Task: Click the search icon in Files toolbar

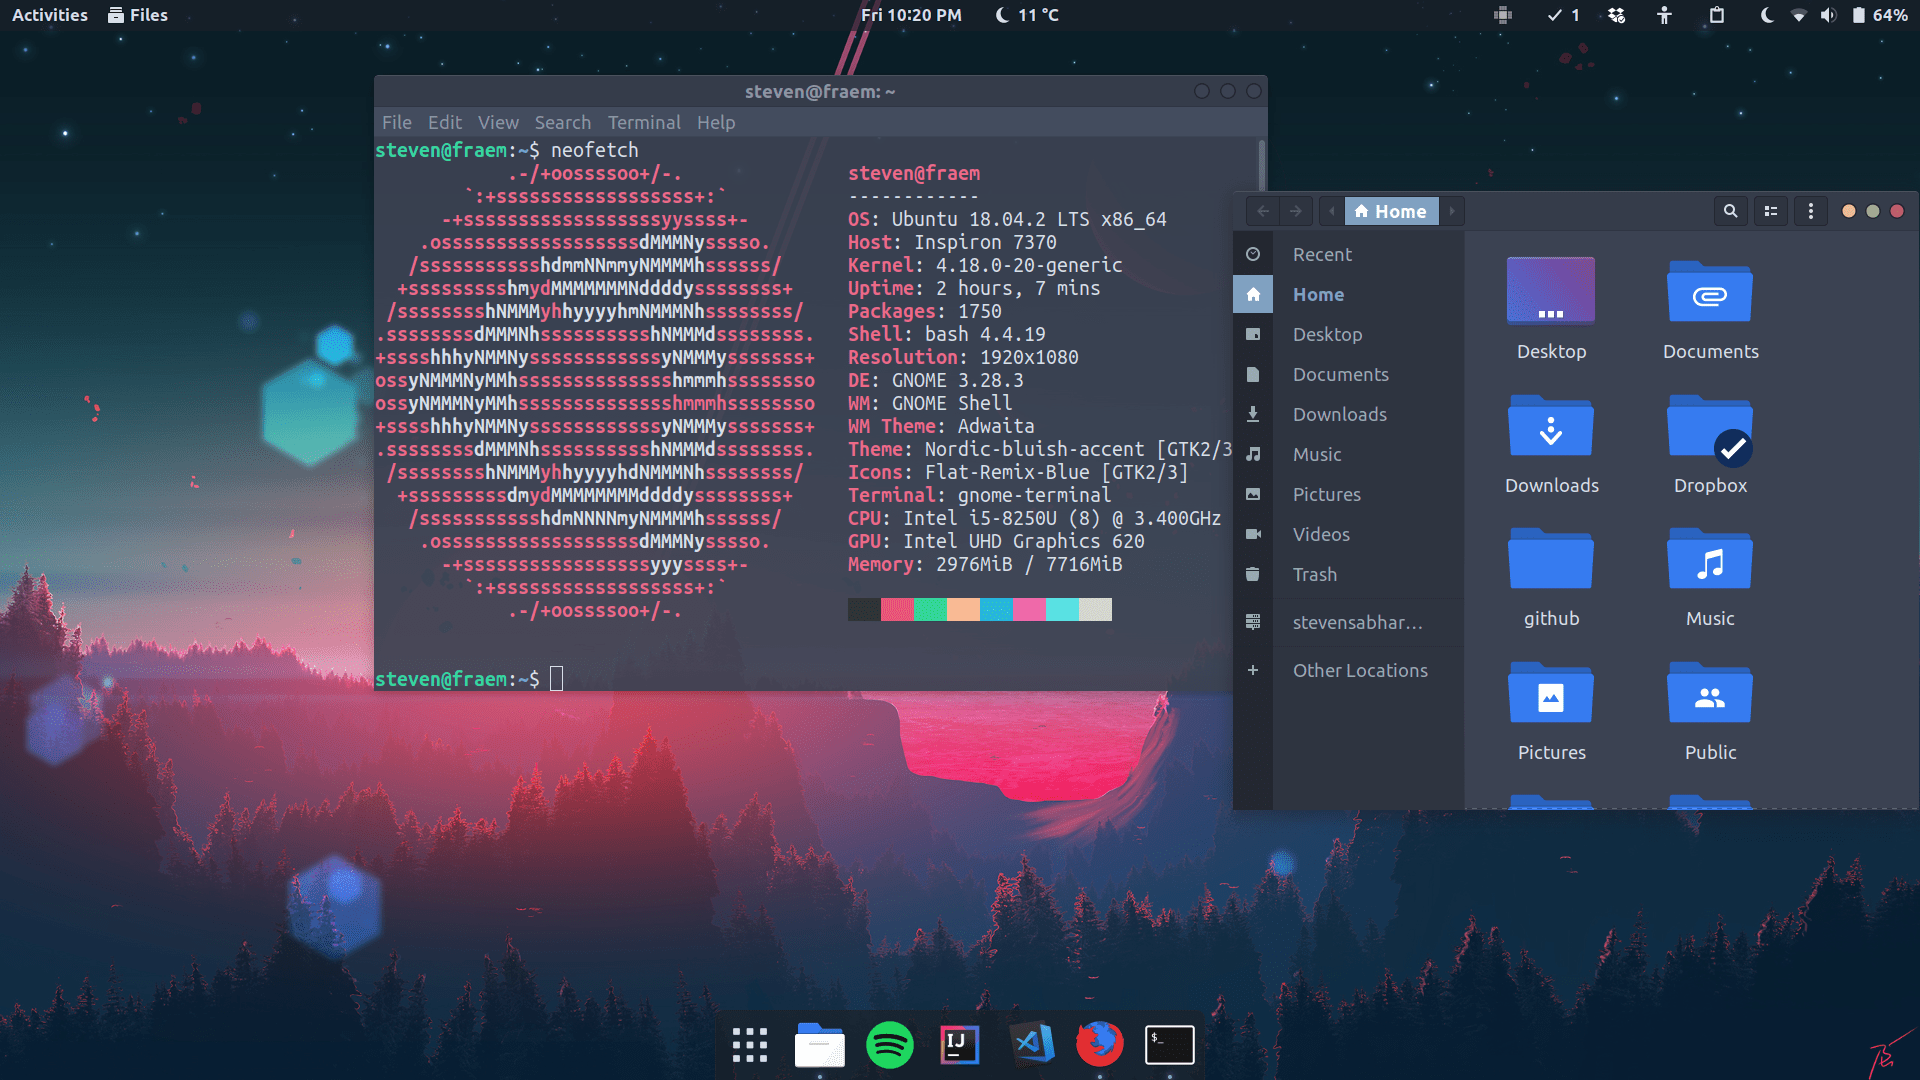Action: (x=1730, y=211)
